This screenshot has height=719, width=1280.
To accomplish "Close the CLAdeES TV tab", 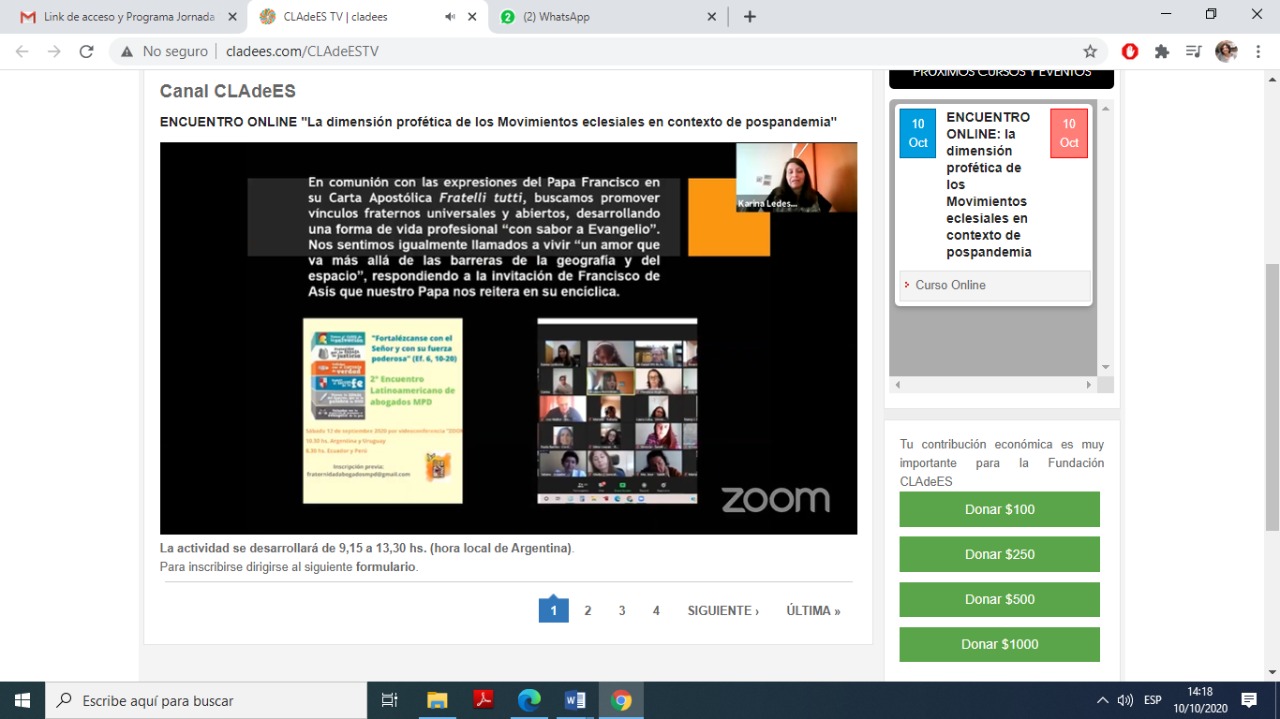I will point(472,17).
